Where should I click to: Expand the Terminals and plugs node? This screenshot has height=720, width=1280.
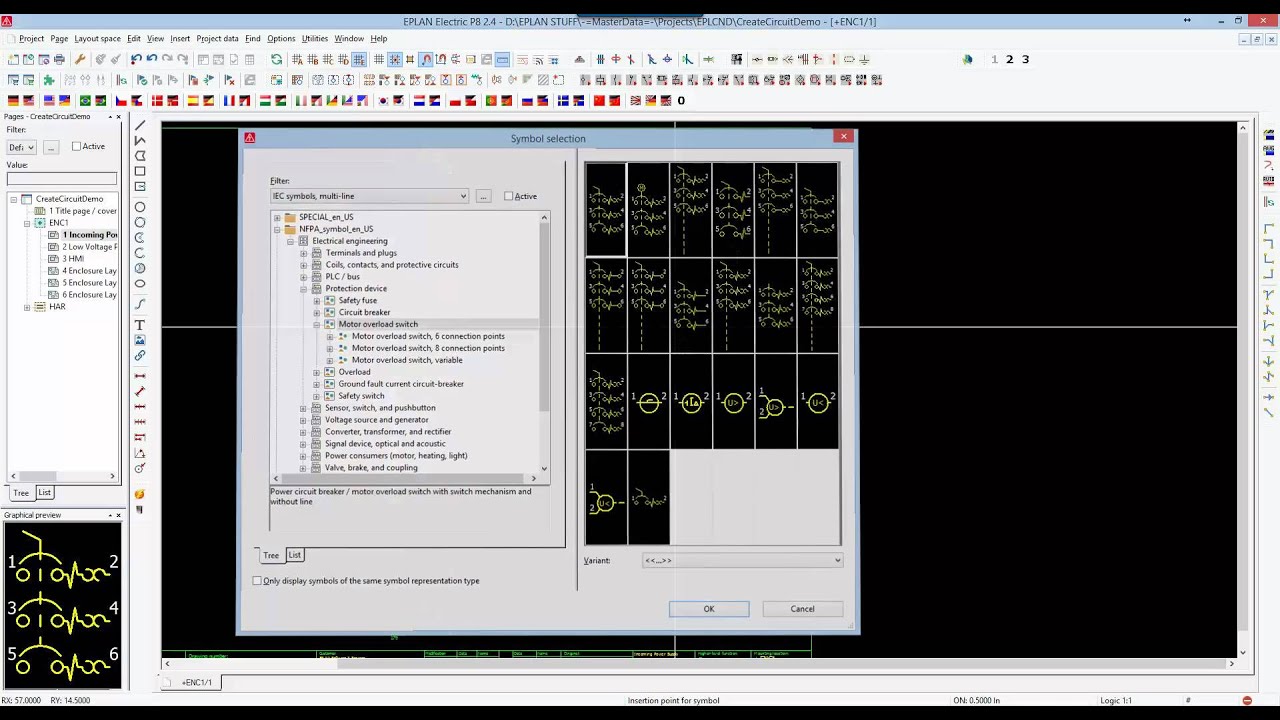(303, 253)
